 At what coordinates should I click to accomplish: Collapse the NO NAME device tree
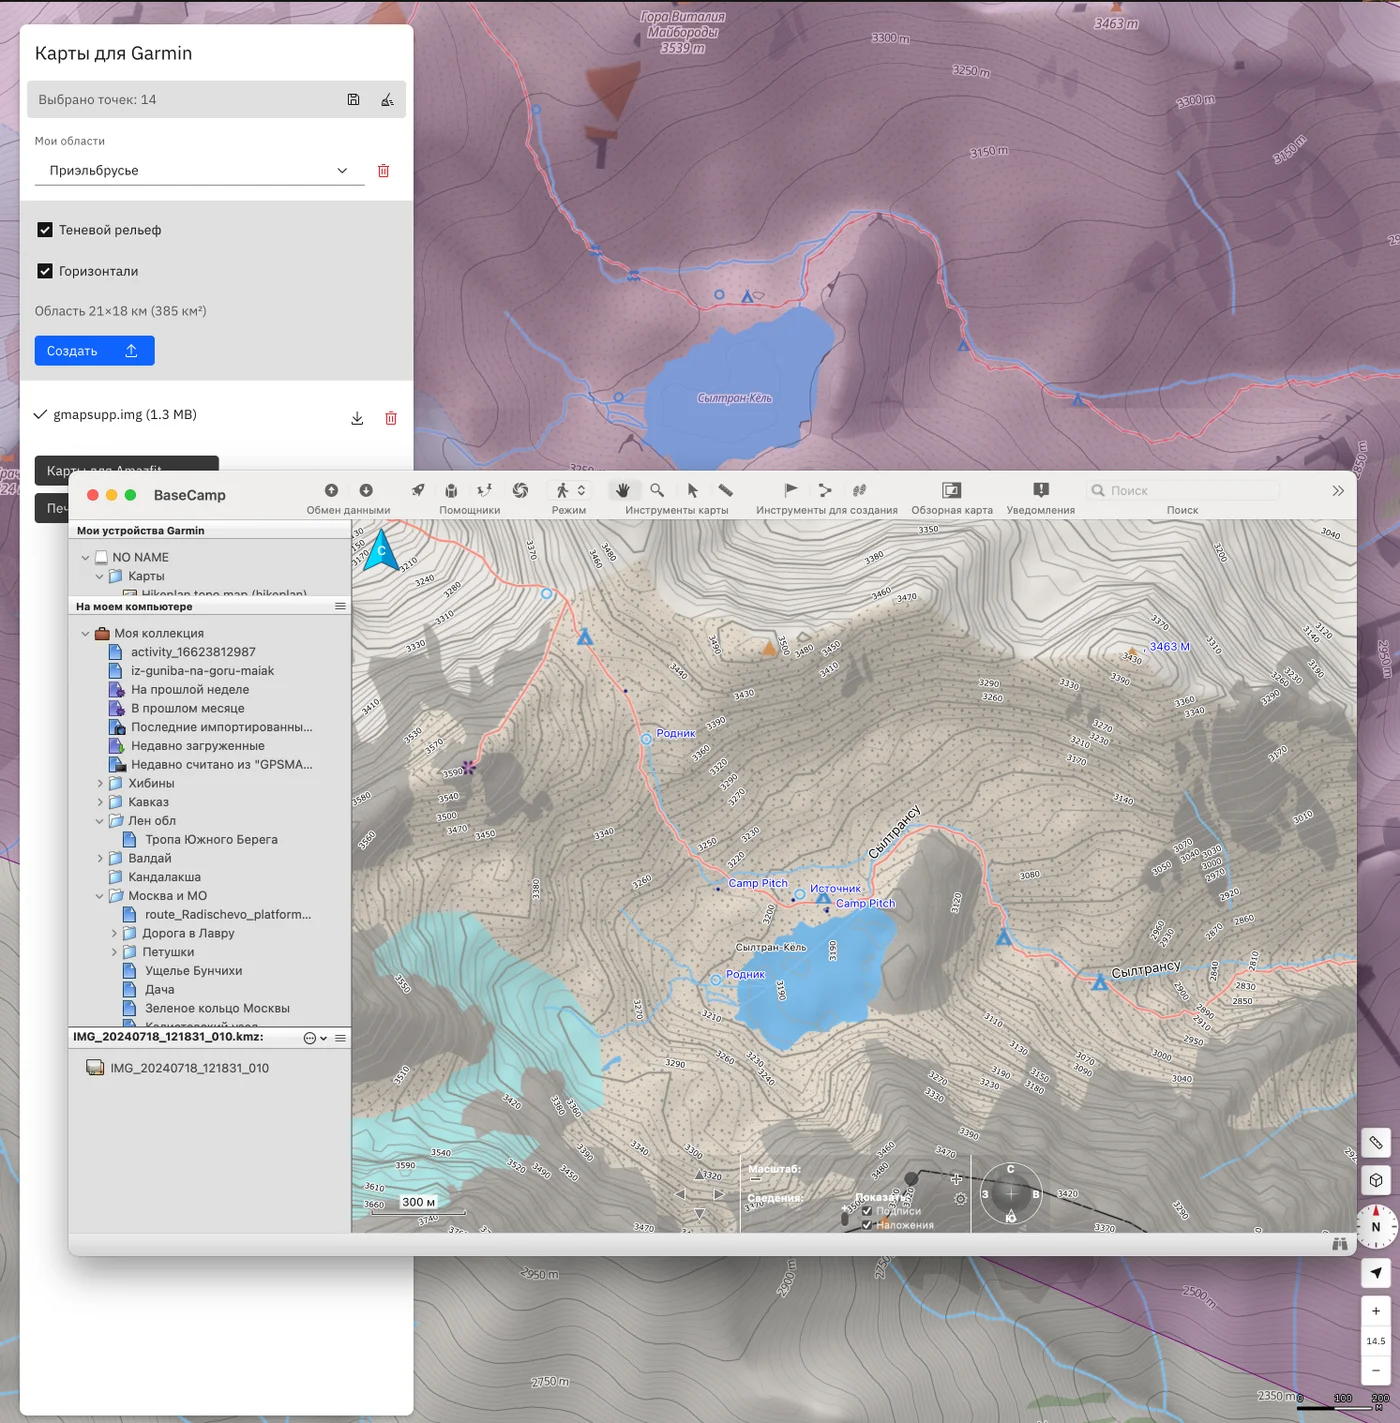85,558
